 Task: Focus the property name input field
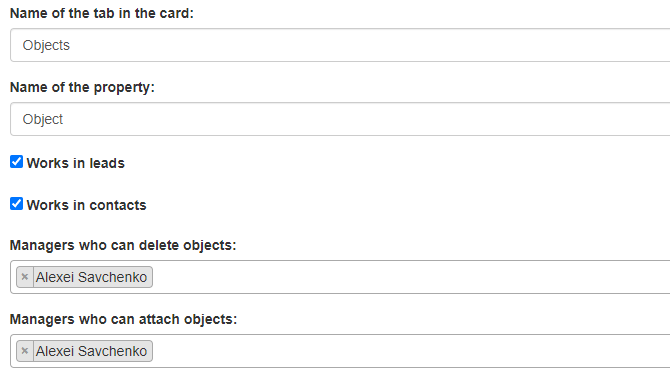(x=340, y=119)
